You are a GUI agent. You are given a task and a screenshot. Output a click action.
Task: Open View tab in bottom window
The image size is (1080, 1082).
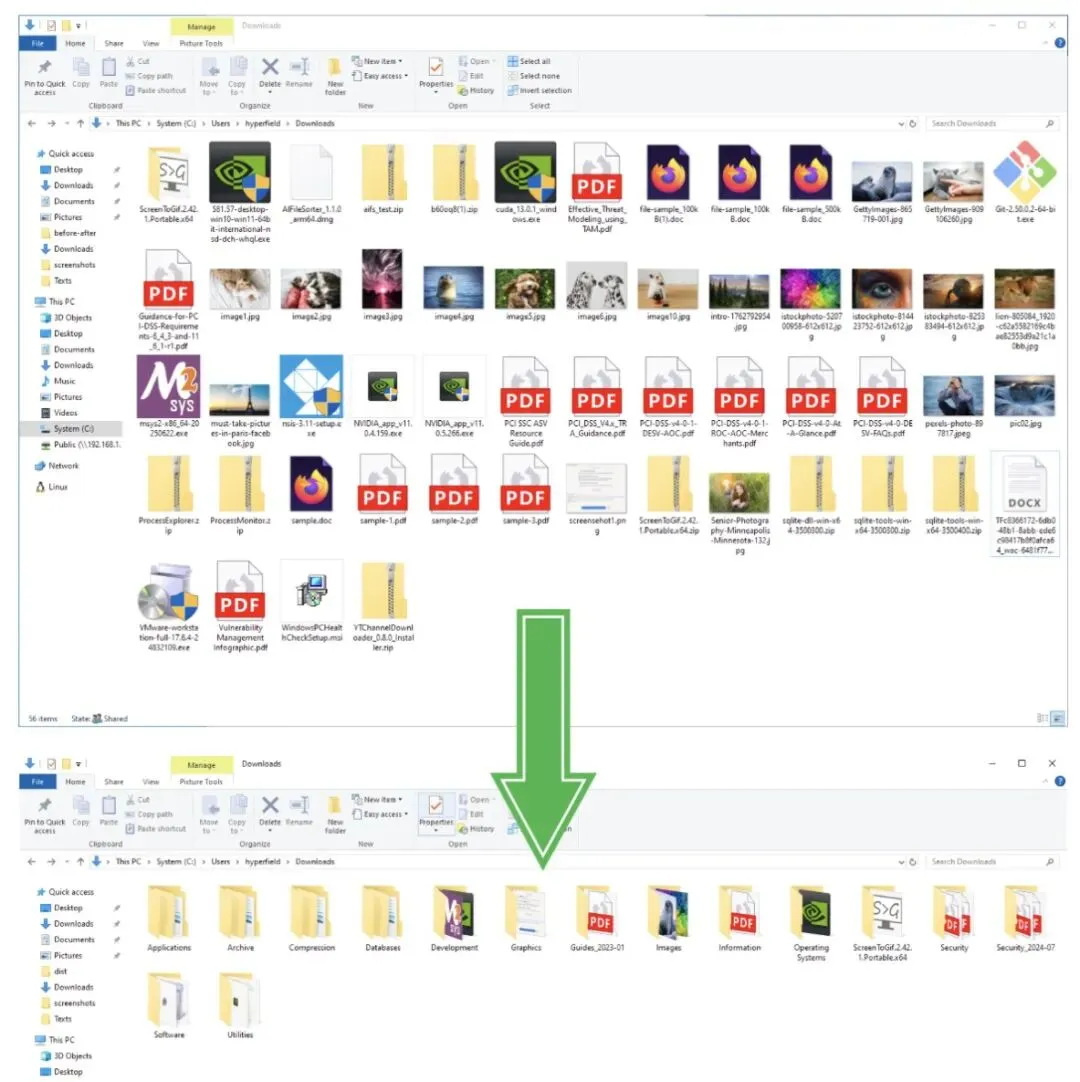point(150,781)
